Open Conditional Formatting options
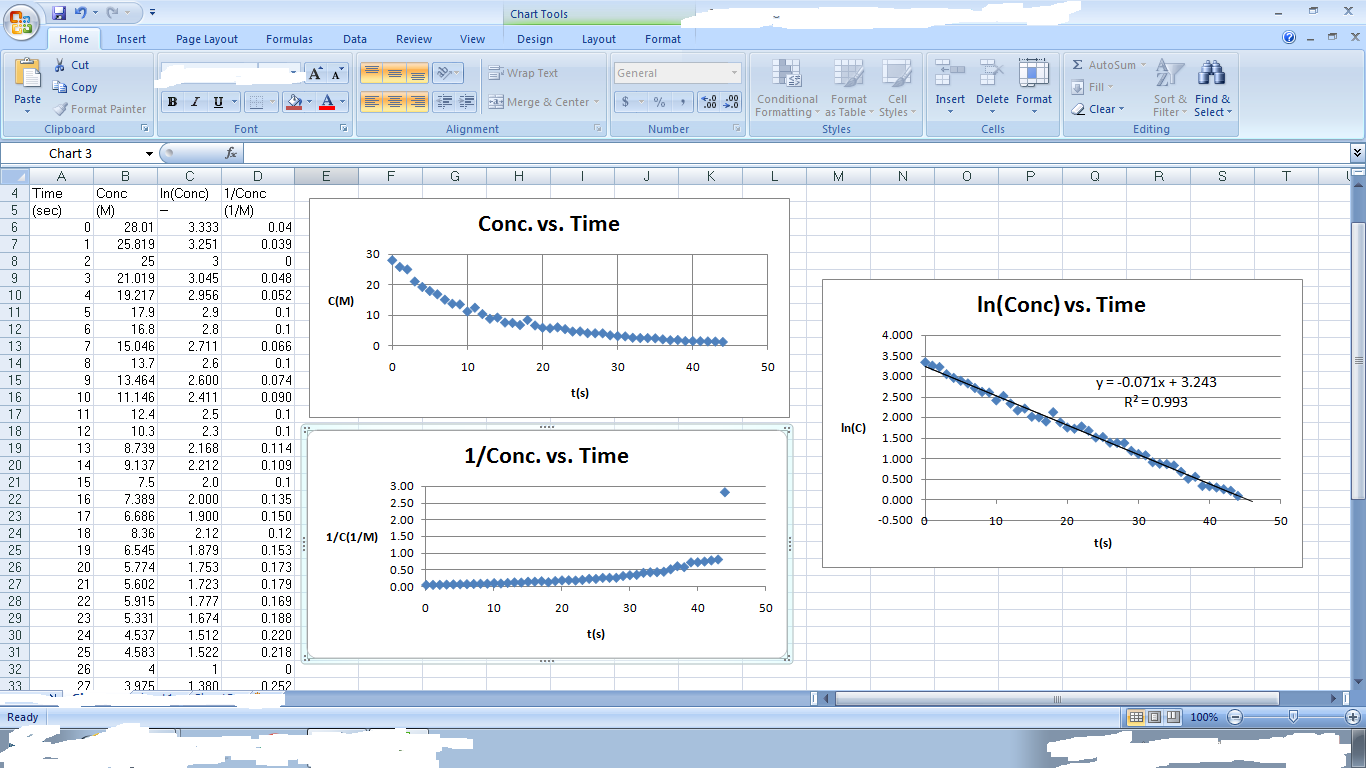Image resolution: width=1366 pixels, height=768 pixels. (x=787, y=89)
